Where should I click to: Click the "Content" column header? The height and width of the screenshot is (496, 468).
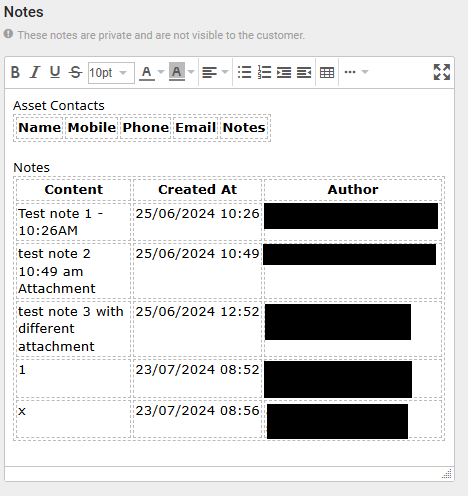click(74, 190)
